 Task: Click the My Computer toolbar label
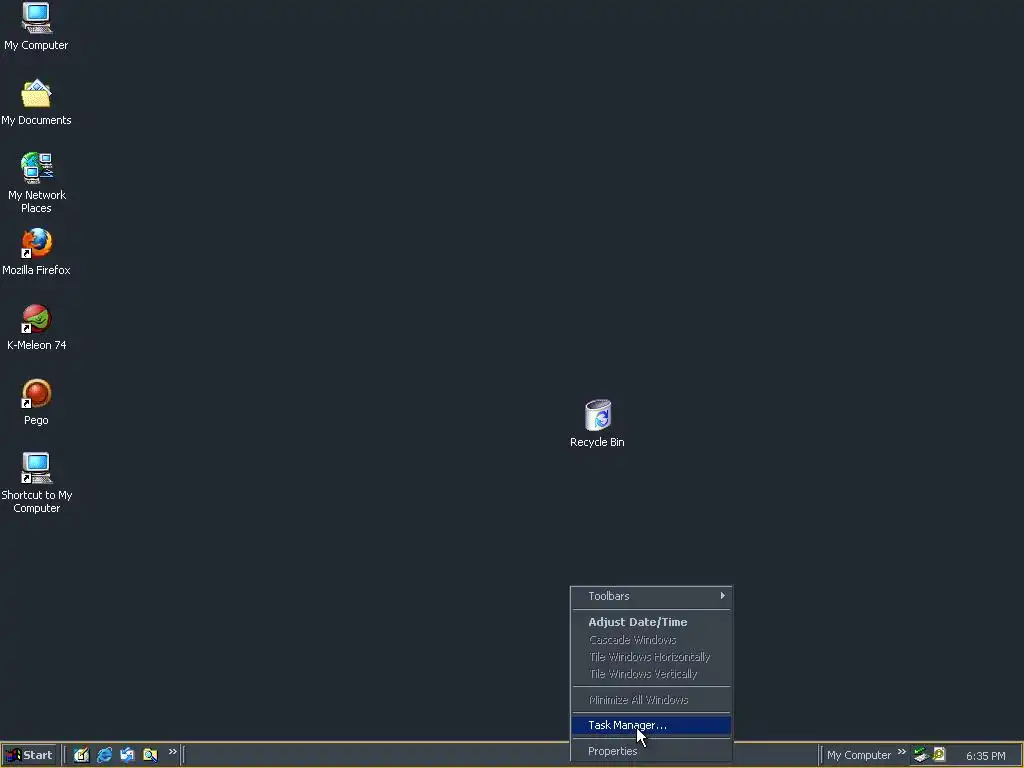click(859, 755)
